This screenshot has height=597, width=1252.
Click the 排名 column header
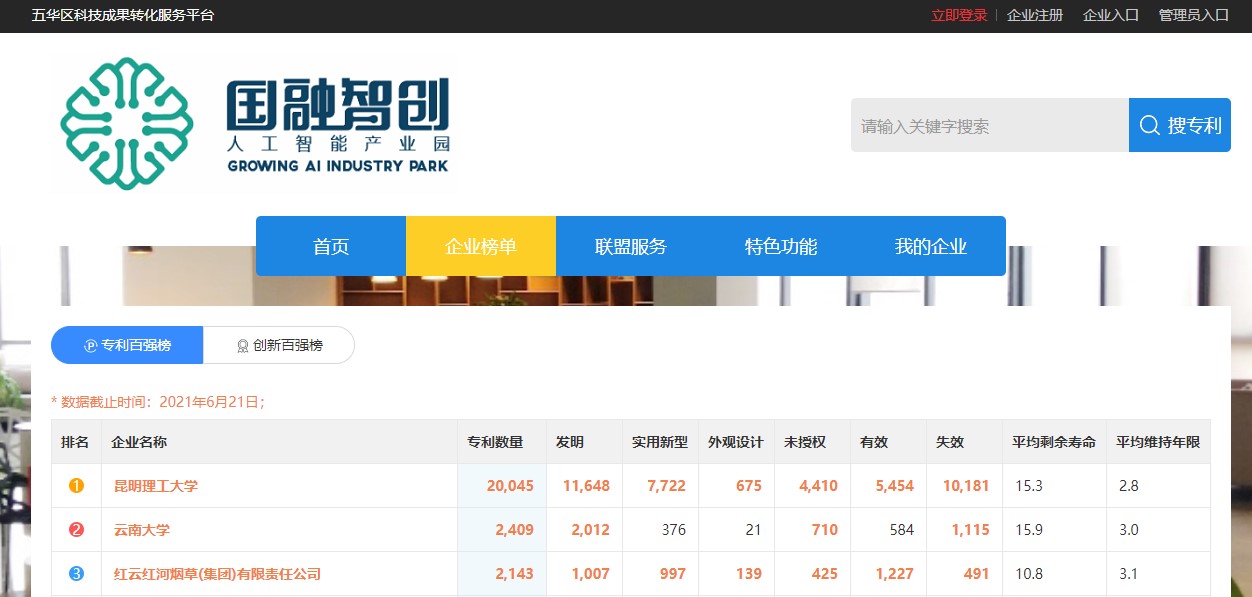[x=75, y=442]
